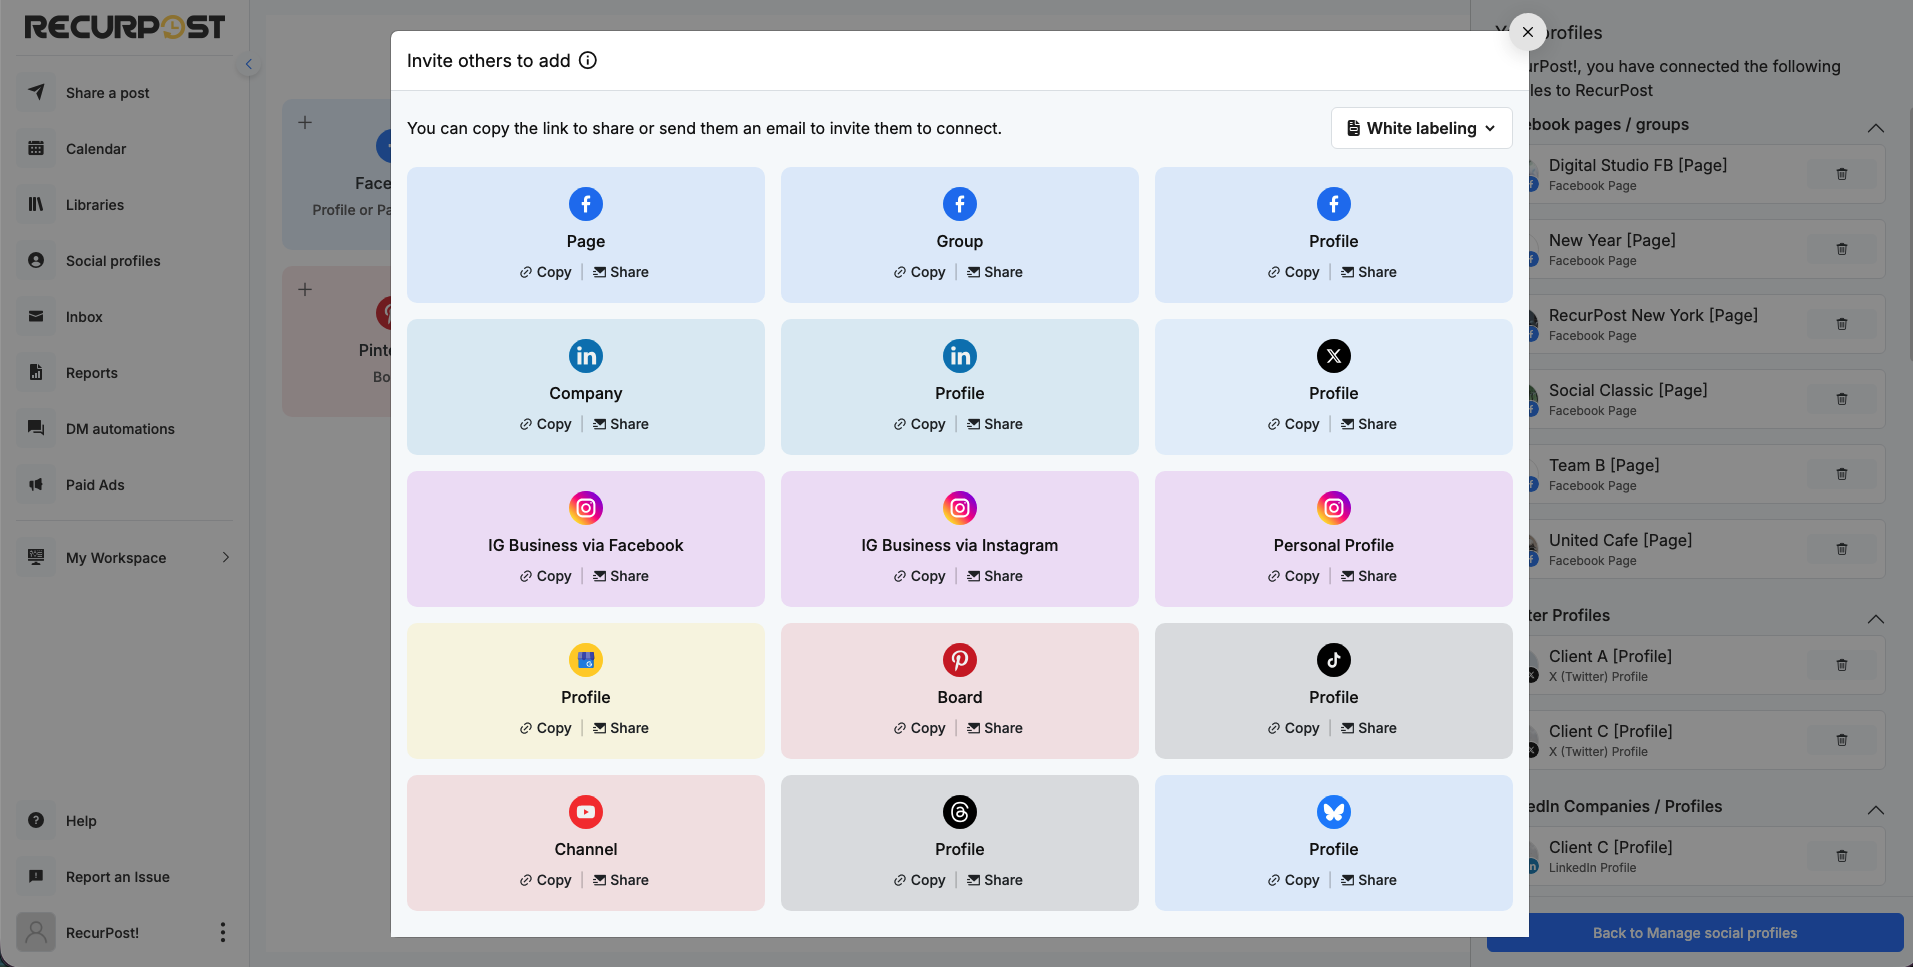This screenshot has width=1913, height=967.
Task: Click the Threads Profile card icon
Action: click(960, 812)
